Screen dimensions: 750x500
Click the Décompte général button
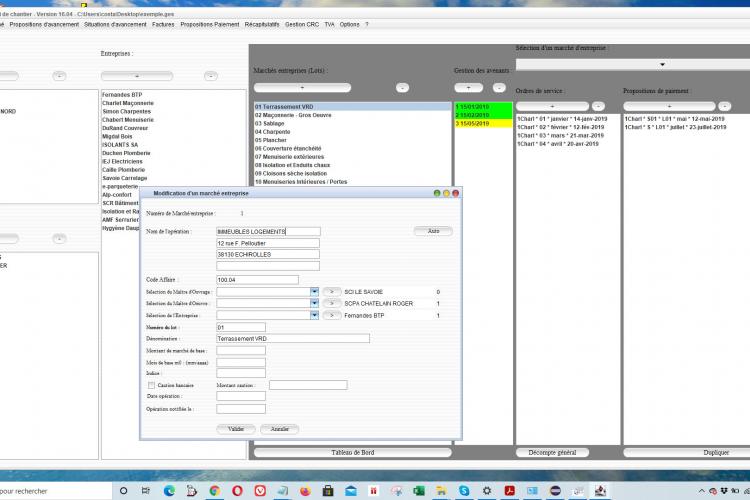(x=552, y=452)
